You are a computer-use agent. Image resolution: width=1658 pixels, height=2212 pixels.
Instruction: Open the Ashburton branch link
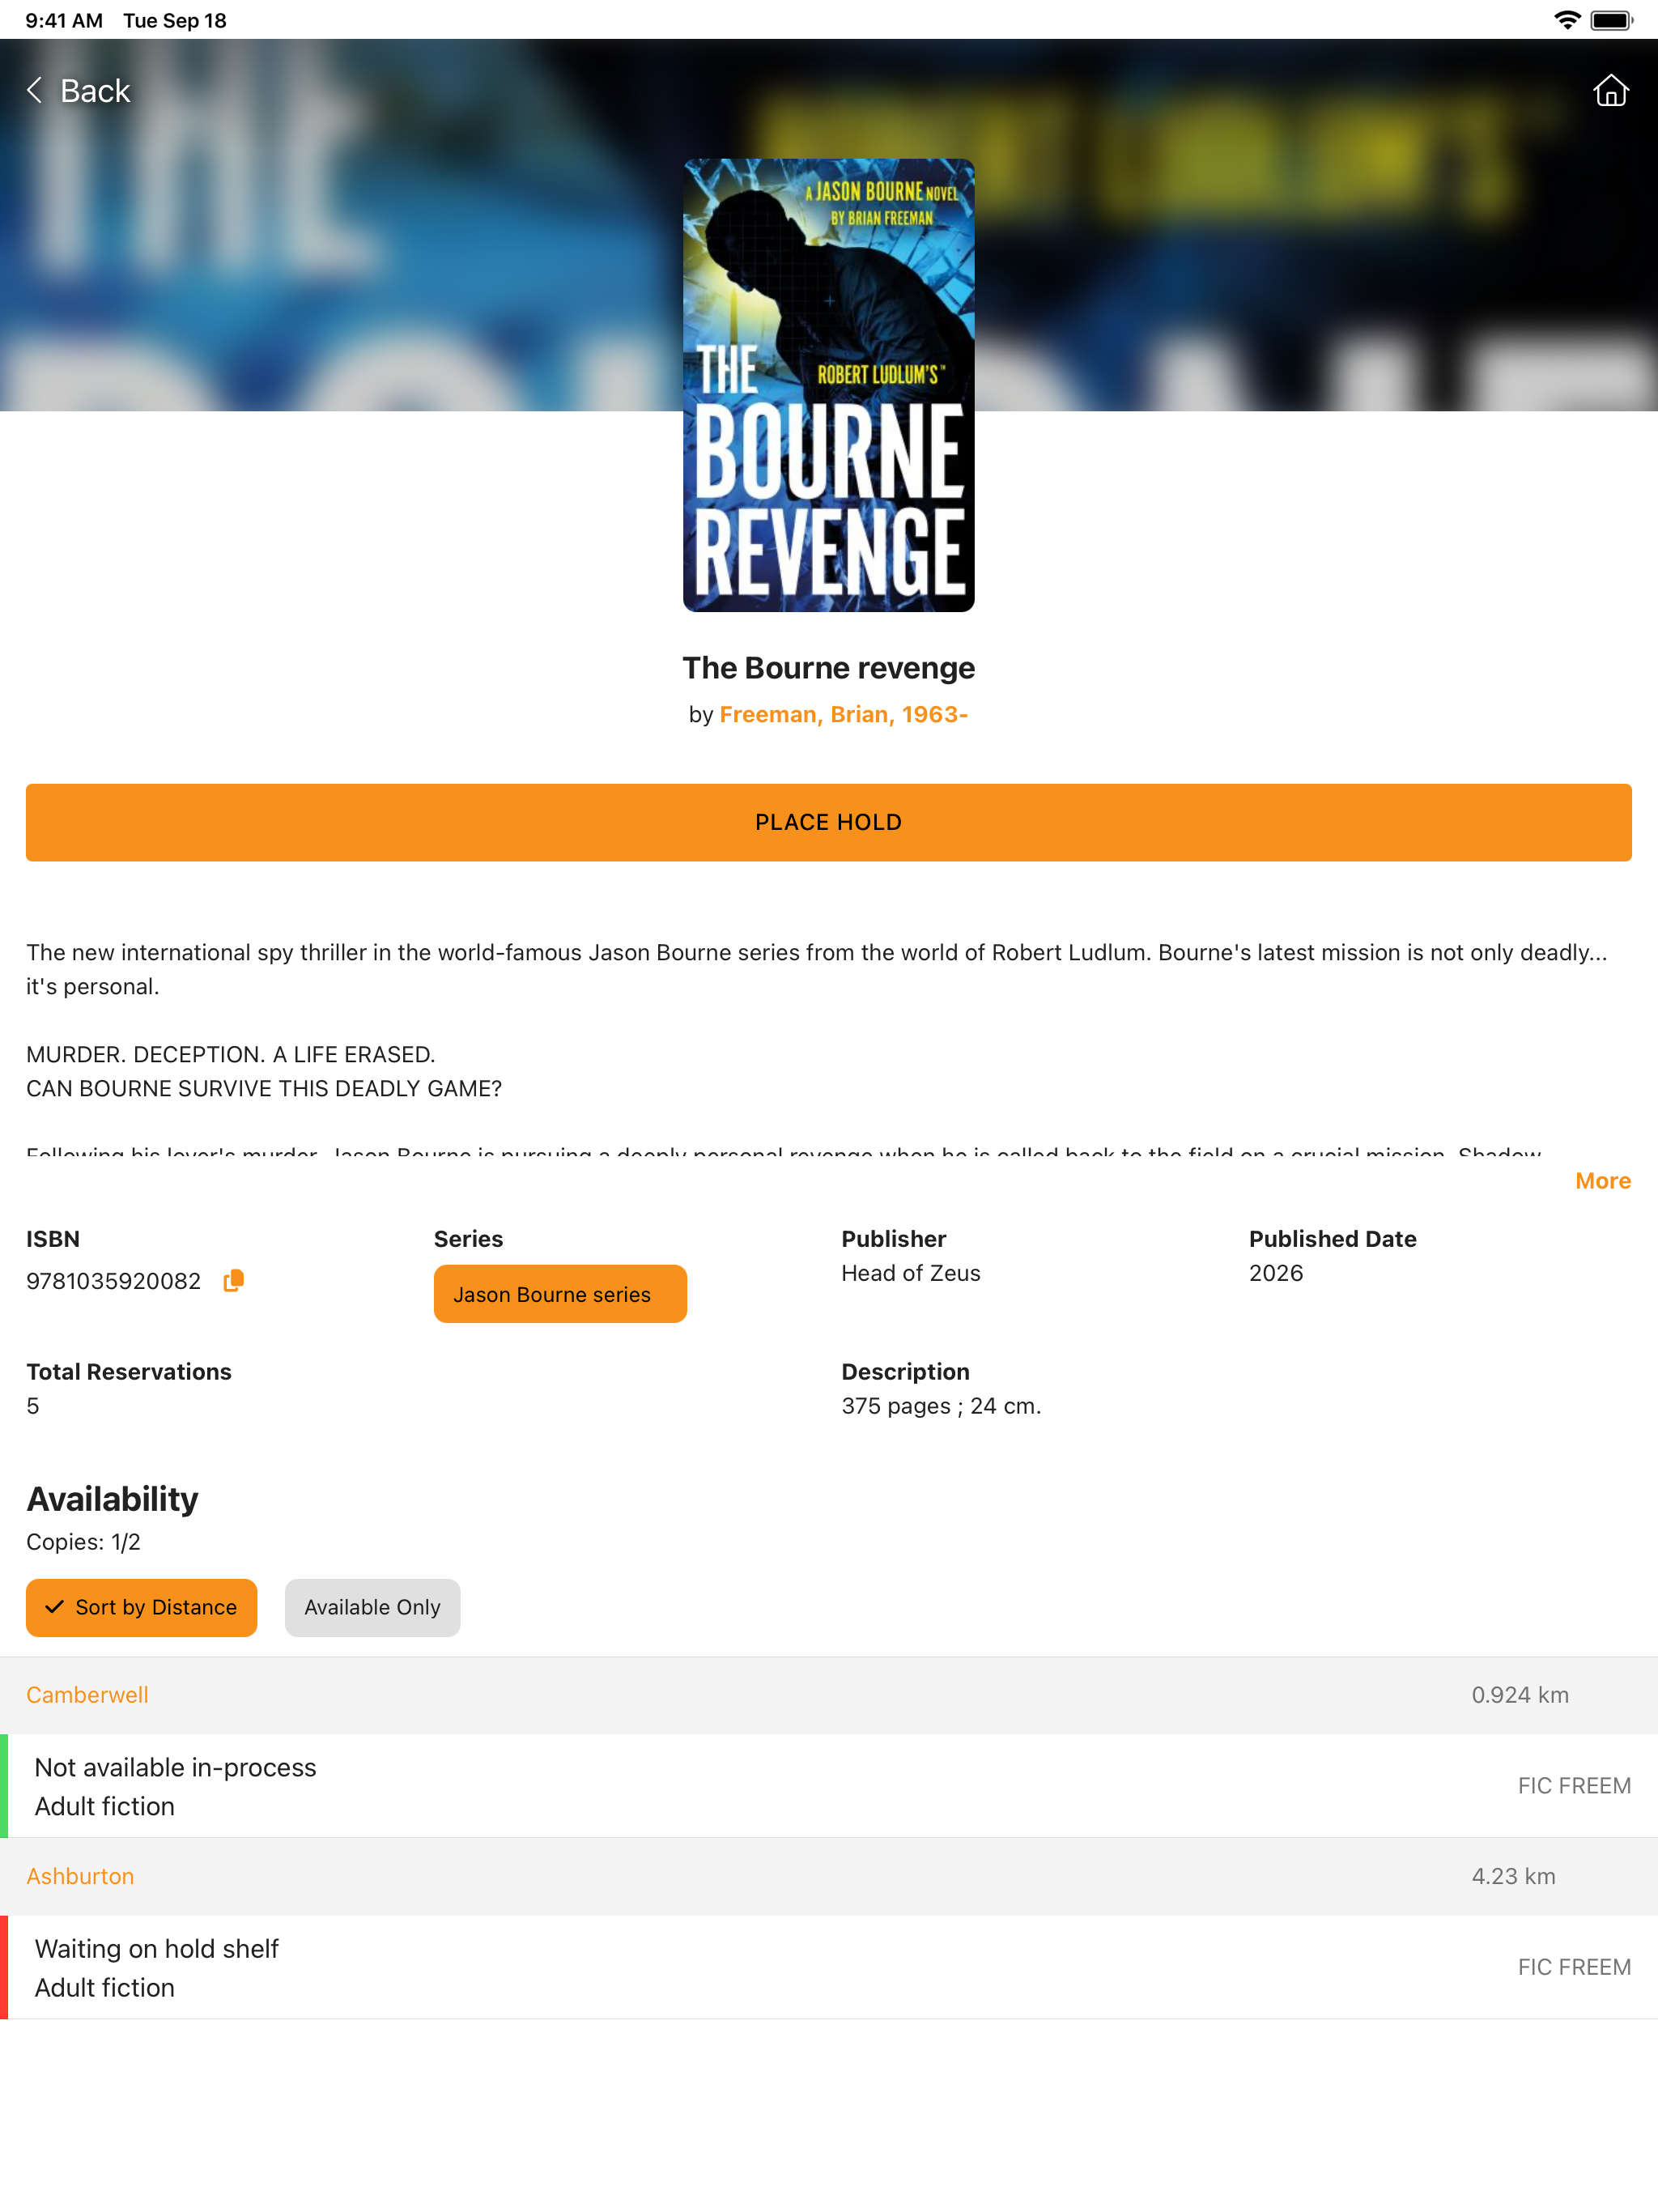[80, 1876]
